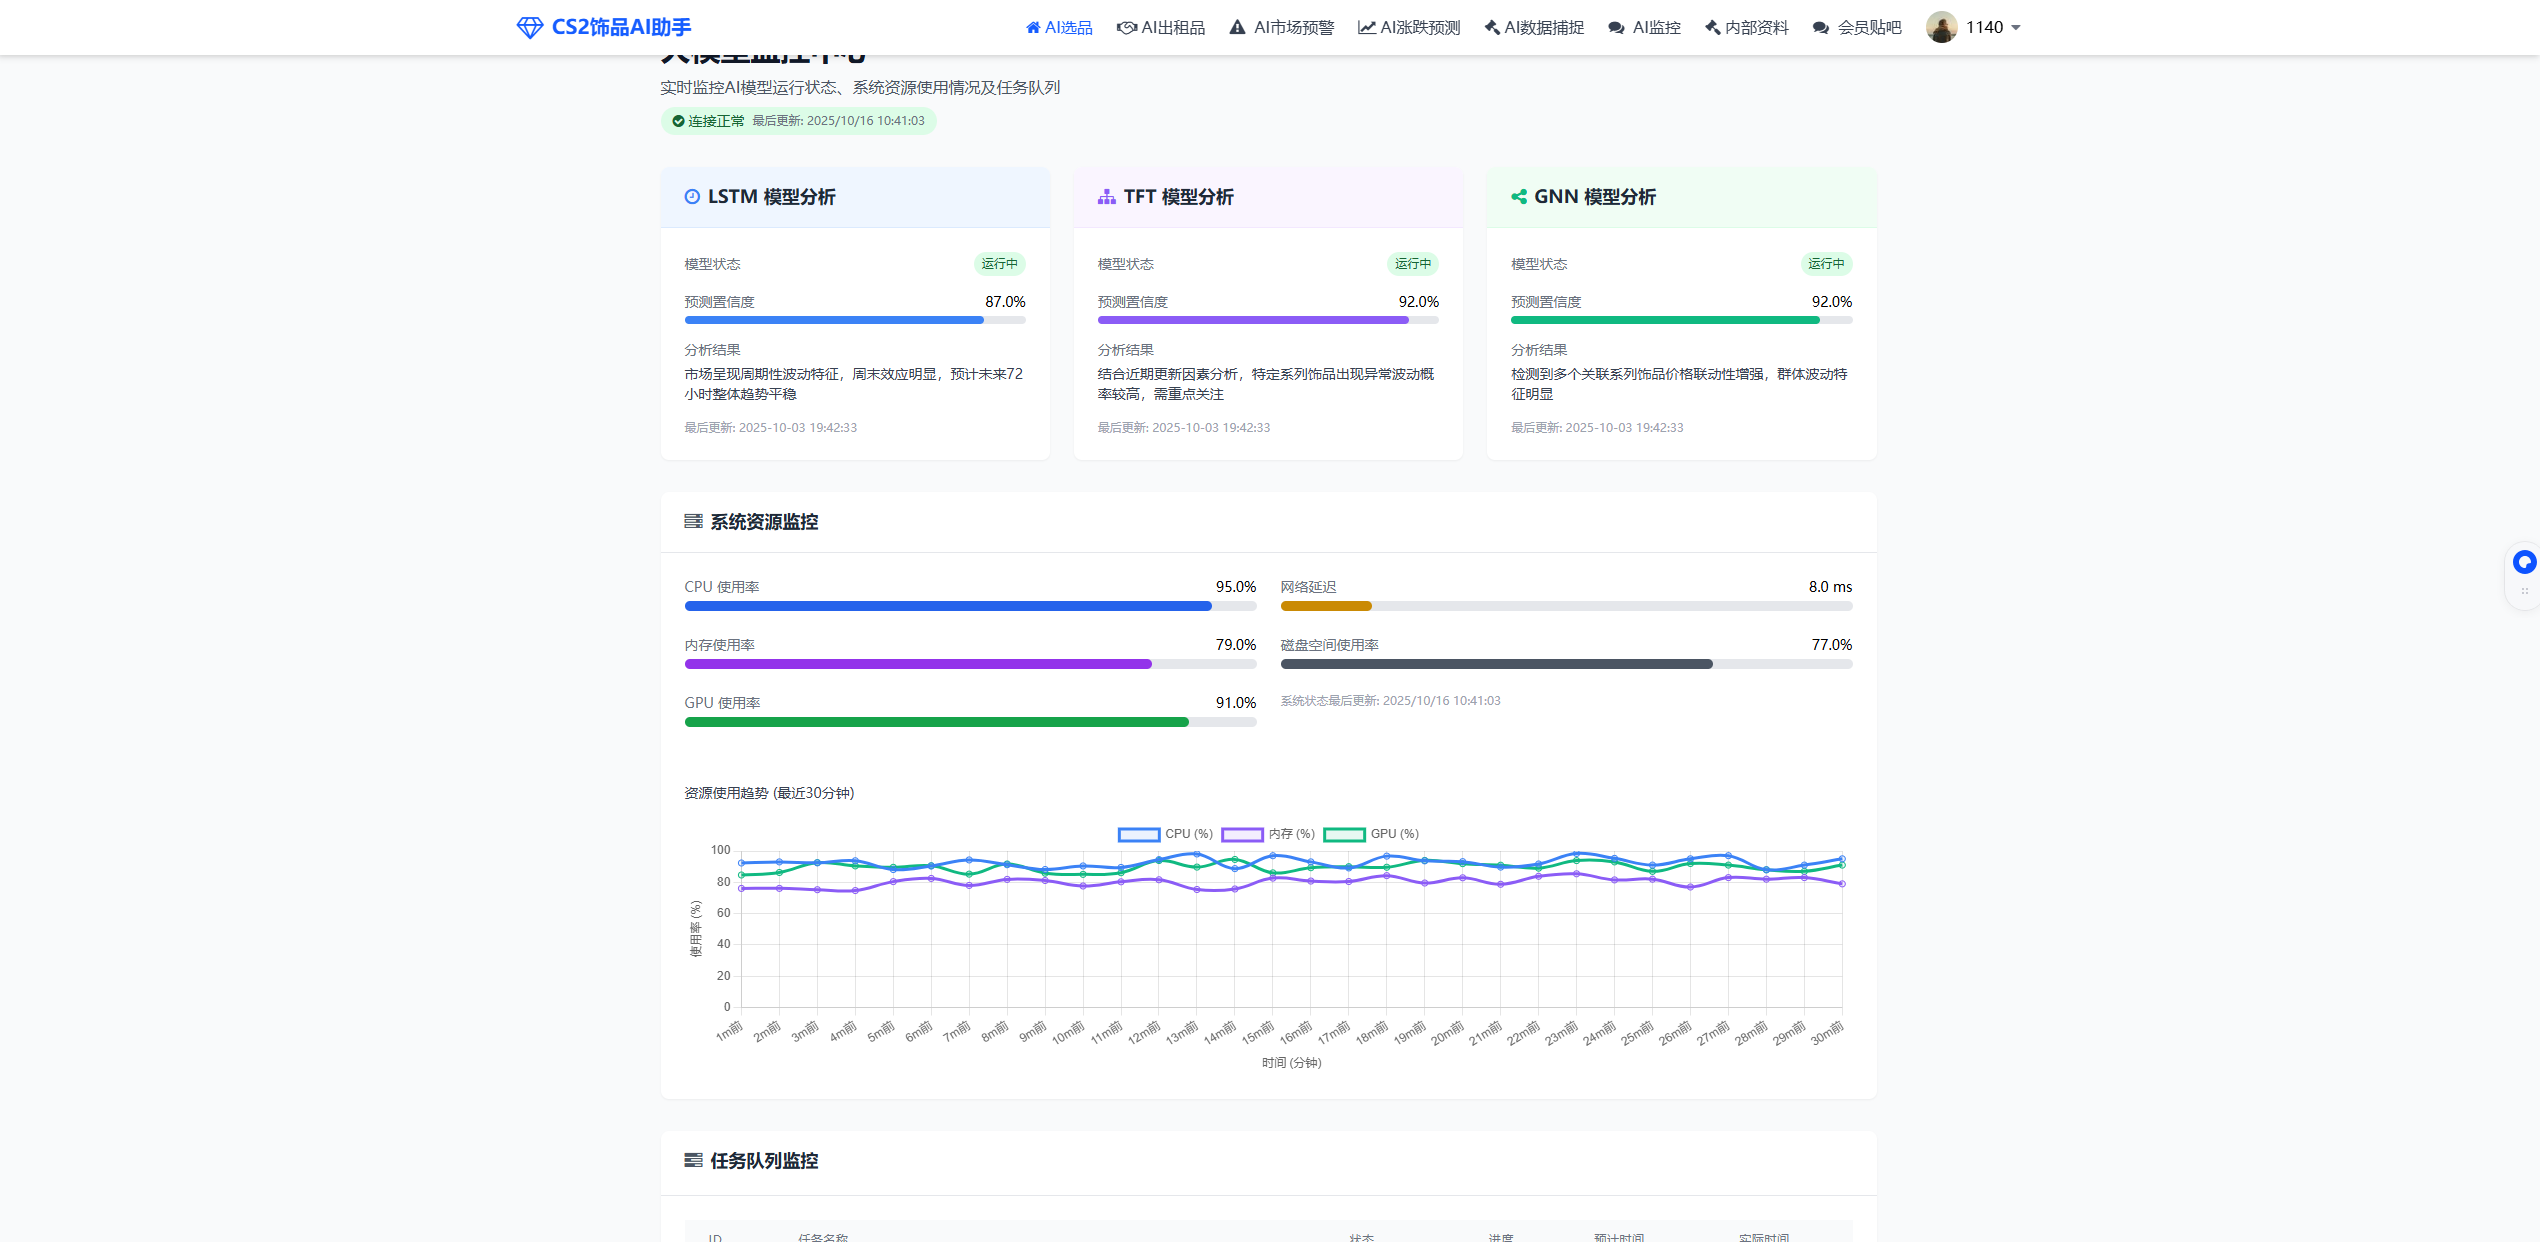
Task: Click the 任务队列监控 list icon
Action: pyautogui.click(x=693, y=1161)
